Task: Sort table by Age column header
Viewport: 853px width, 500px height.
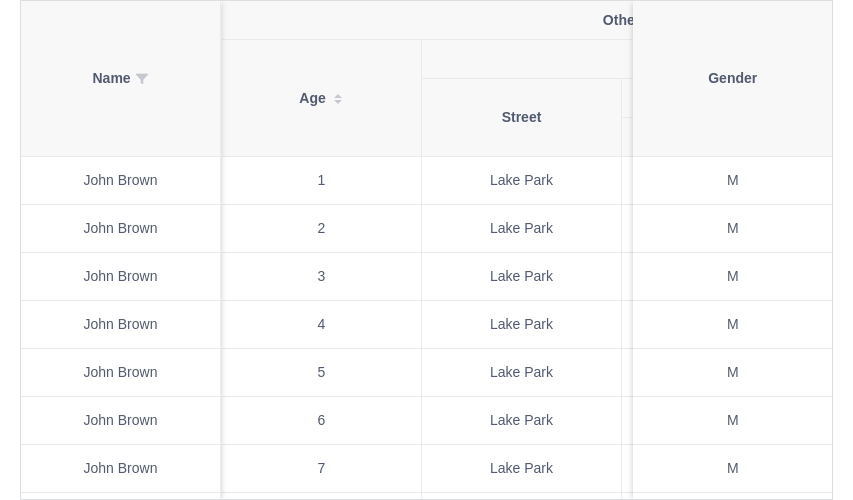Action: (321, 98)
